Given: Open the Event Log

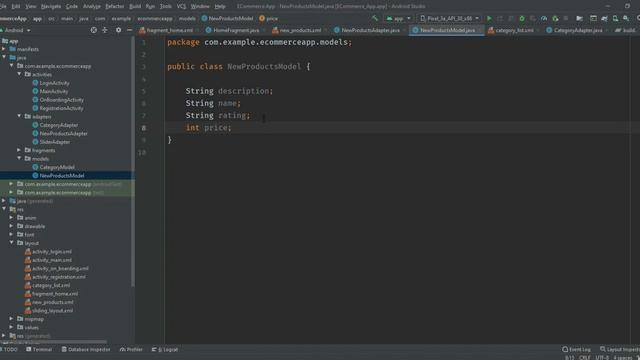Looking at the screenshot, I should 576,349.
